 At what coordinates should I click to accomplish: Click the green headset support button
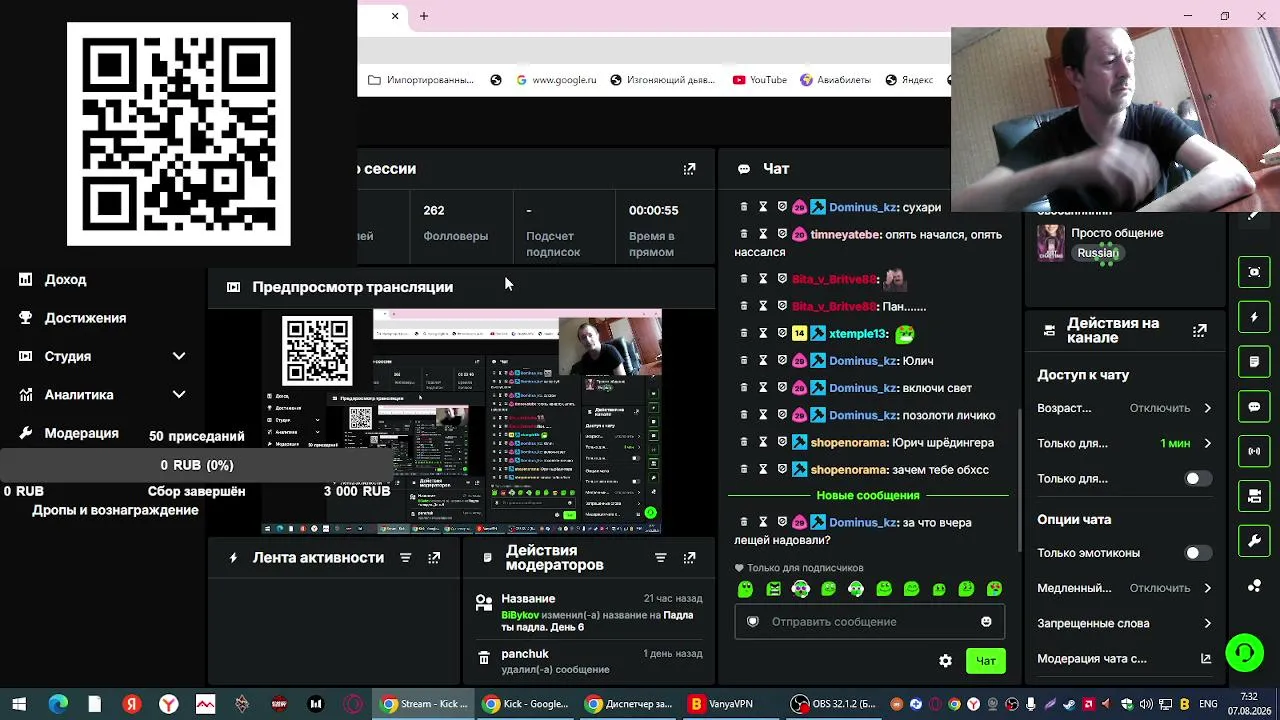click(x=1244, y=654)
